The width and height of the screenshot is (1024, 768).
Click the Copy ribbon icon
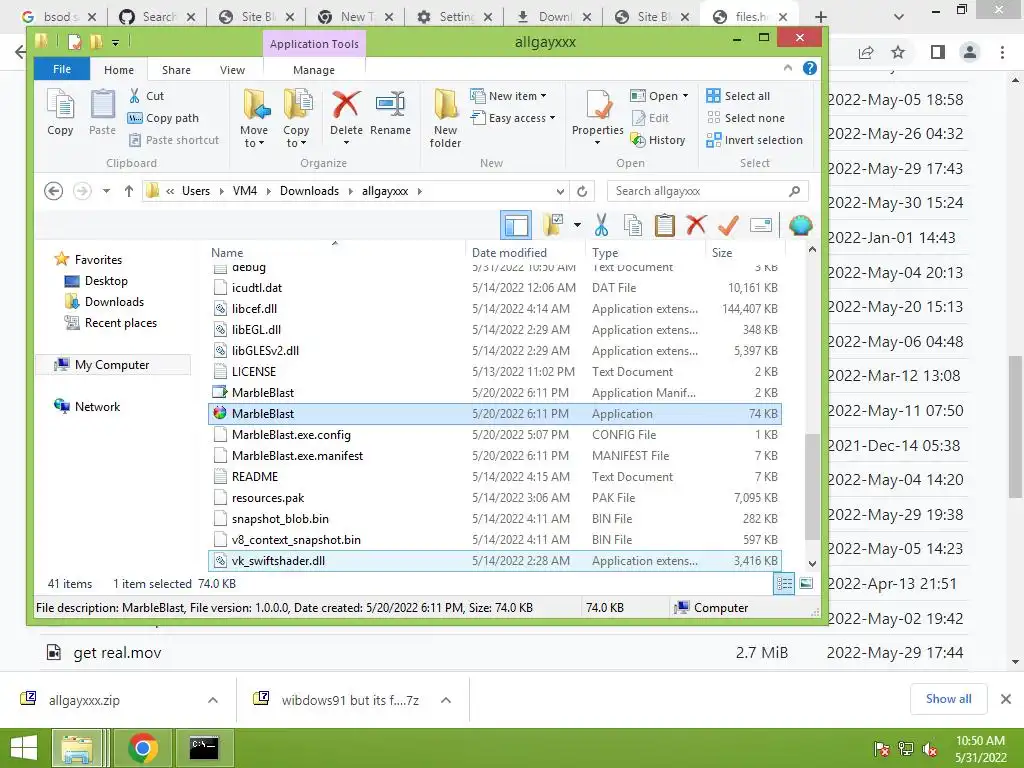pos(60,112)
